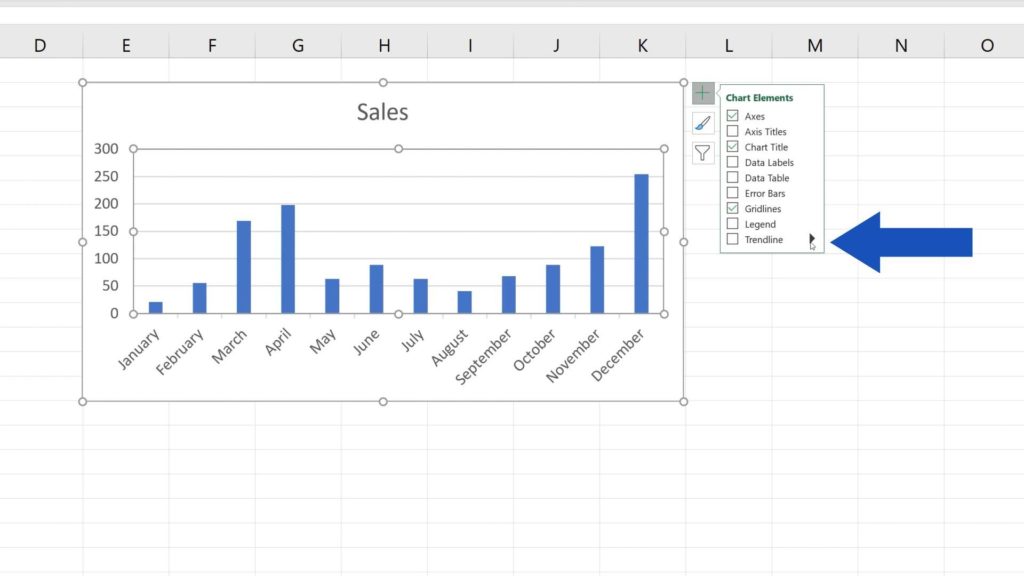
Task: Select column header E
Action: click(x=126, y=45)
